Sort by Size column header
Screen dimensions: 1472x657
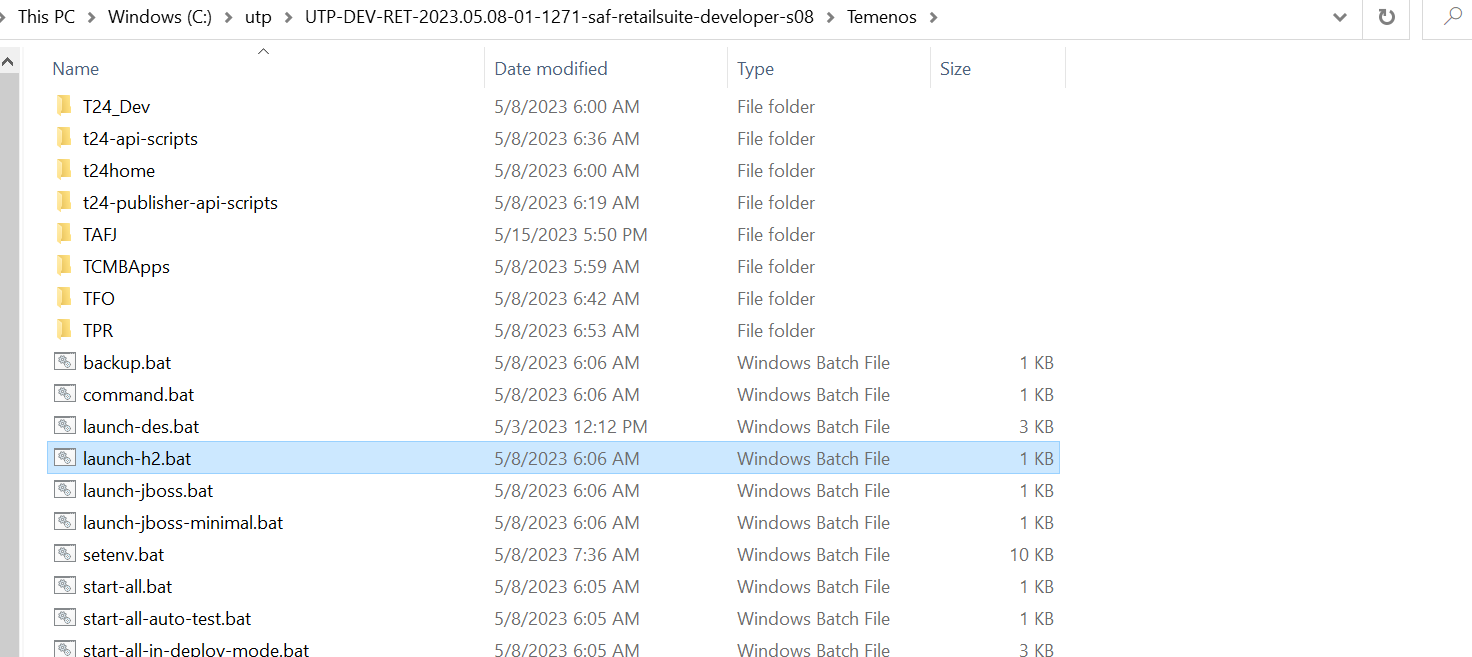point(955,69)
